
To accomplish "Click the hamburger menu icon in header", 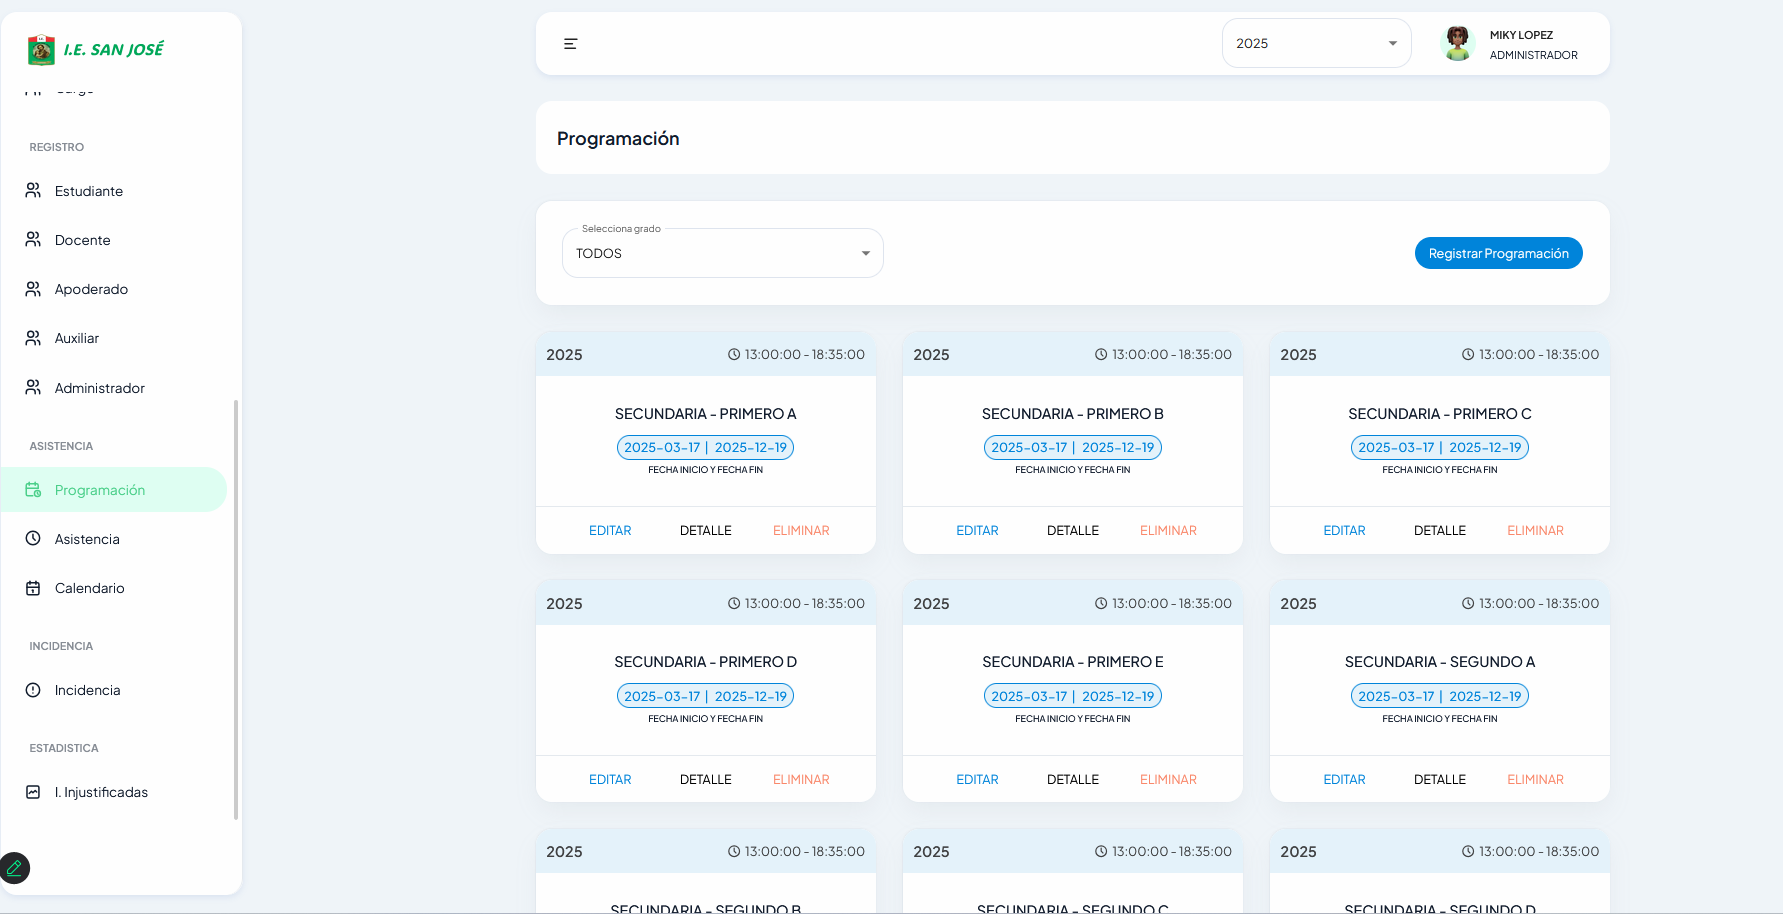I will point(570,44).
